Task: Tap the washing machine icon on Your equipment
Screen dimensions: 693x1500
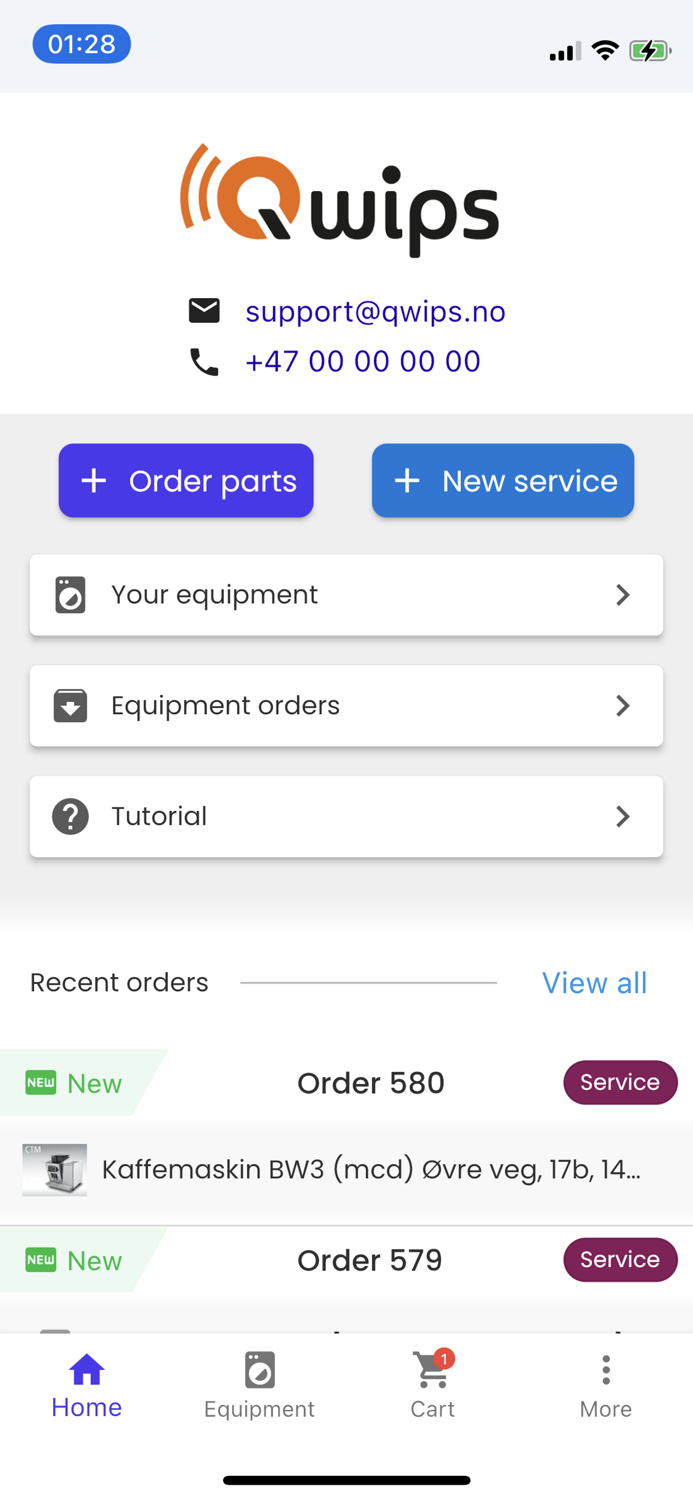Action: click(70, 594)
